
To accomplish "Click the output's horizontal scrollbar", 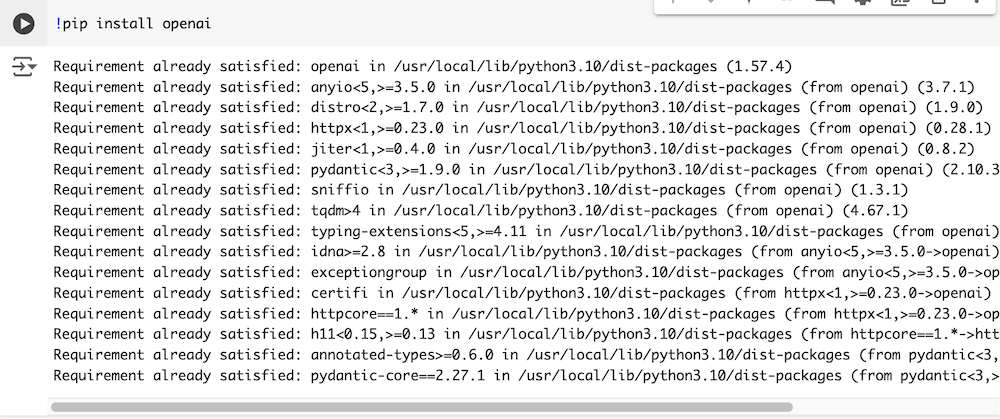I will click(x=420, y=408).
